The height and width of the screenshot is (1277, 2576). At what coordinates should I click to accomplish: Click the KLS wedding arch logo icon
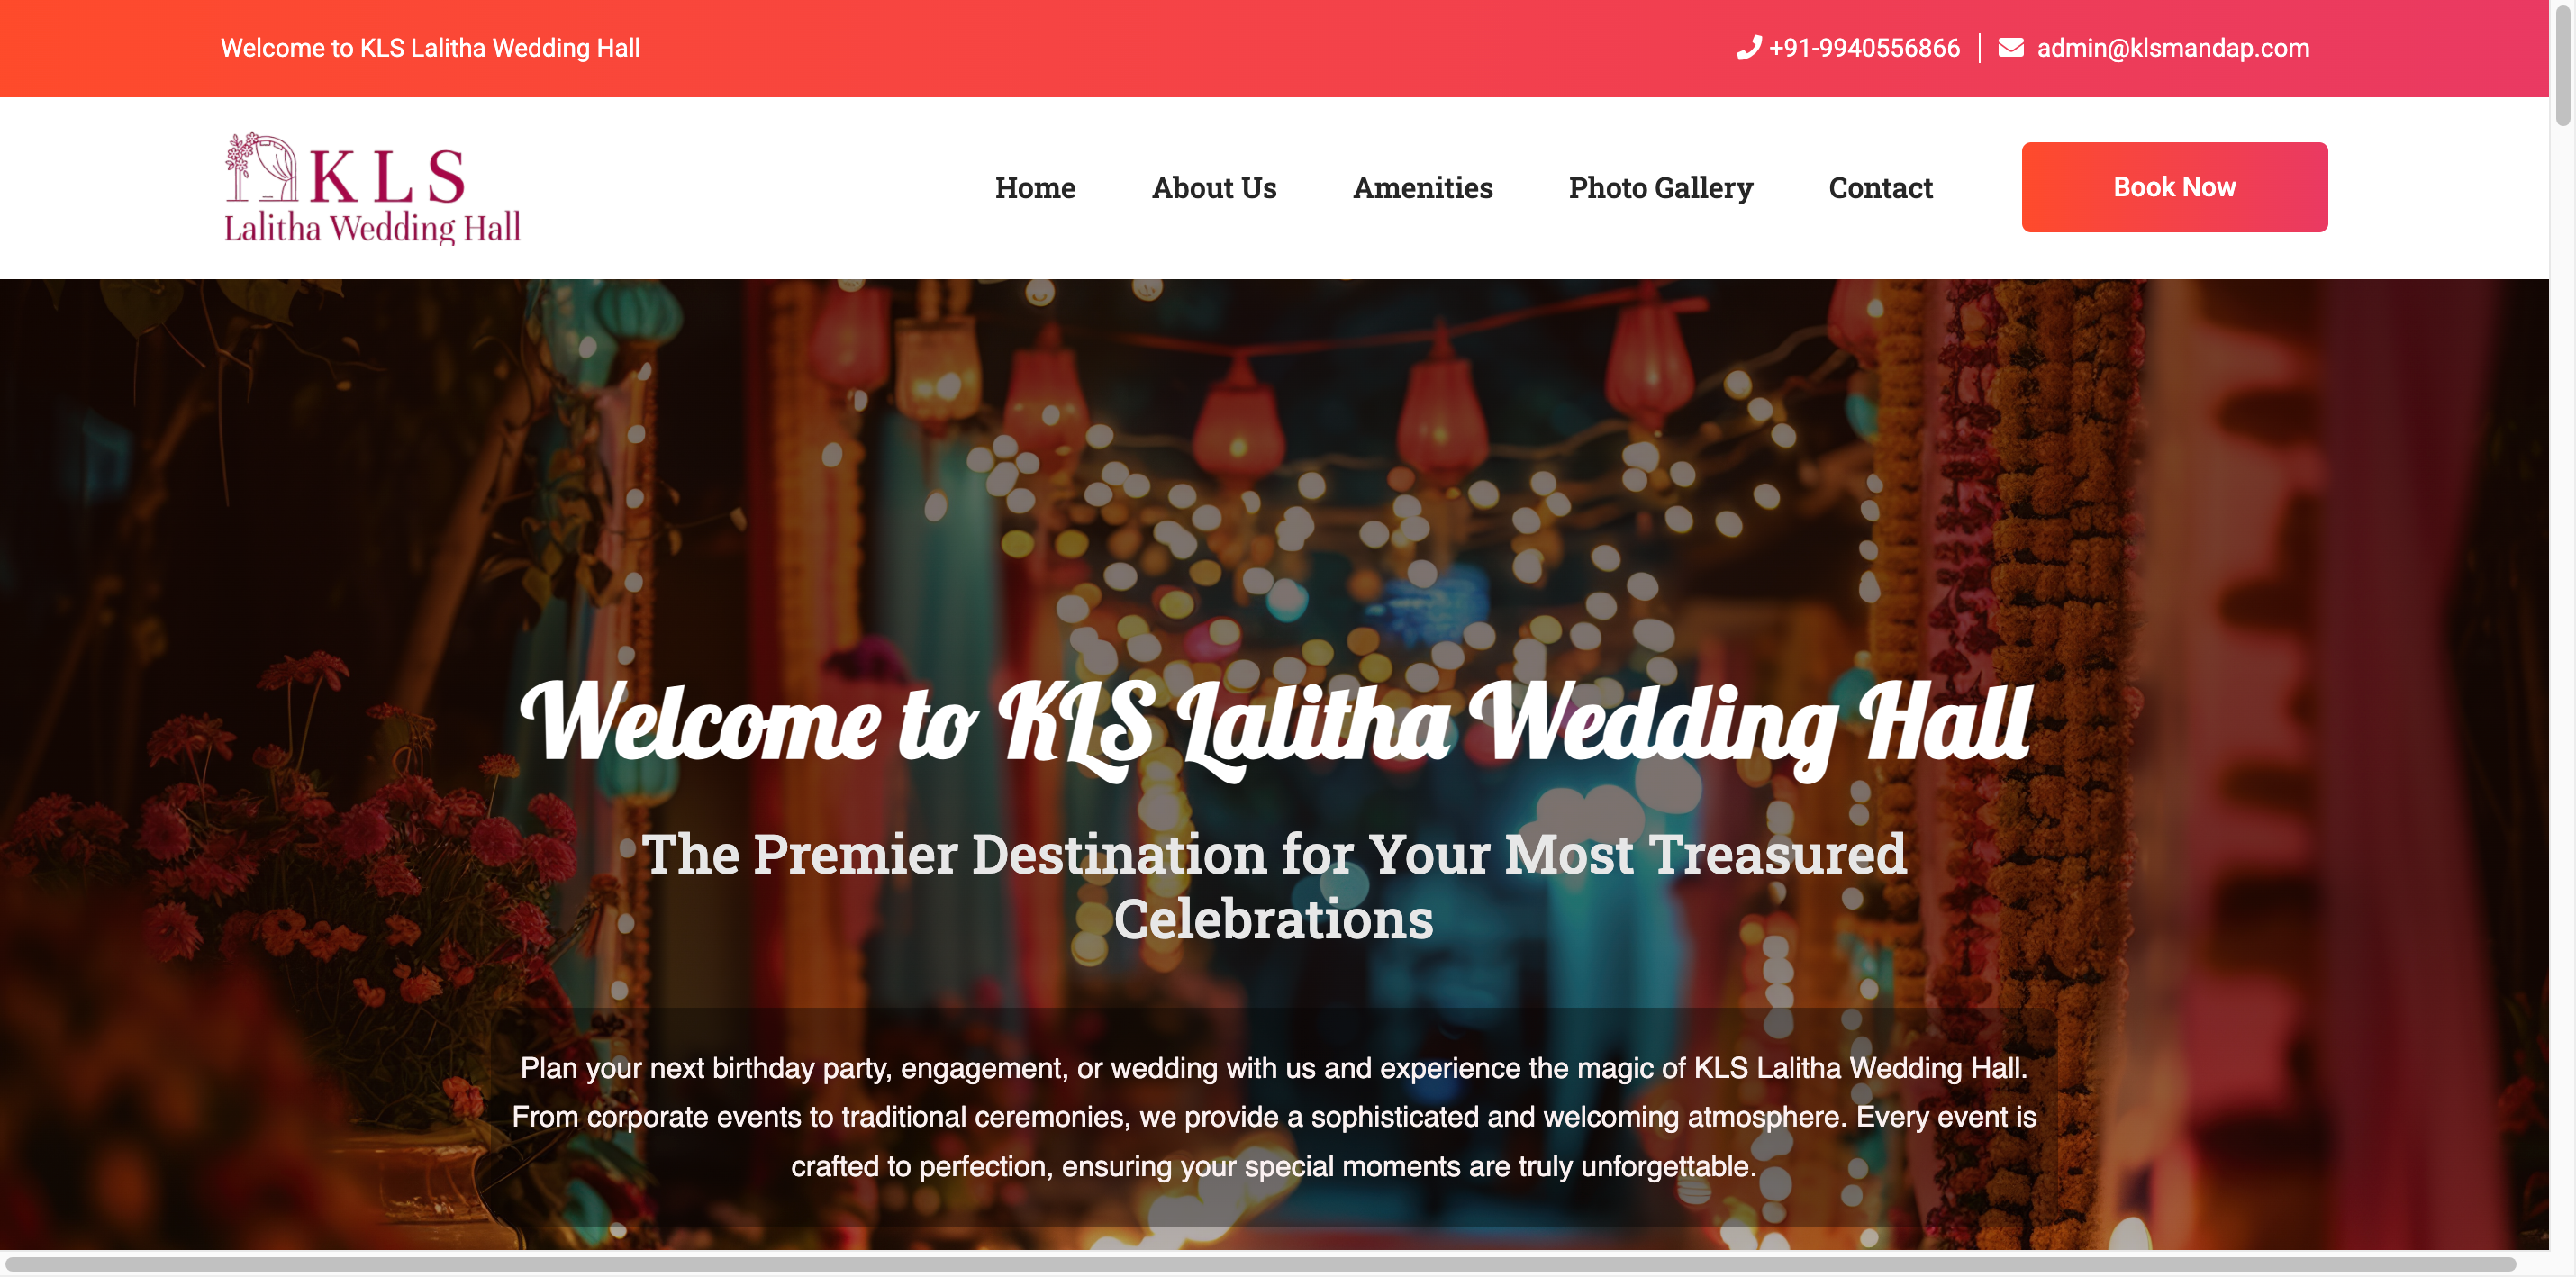(x=261, y=167)
